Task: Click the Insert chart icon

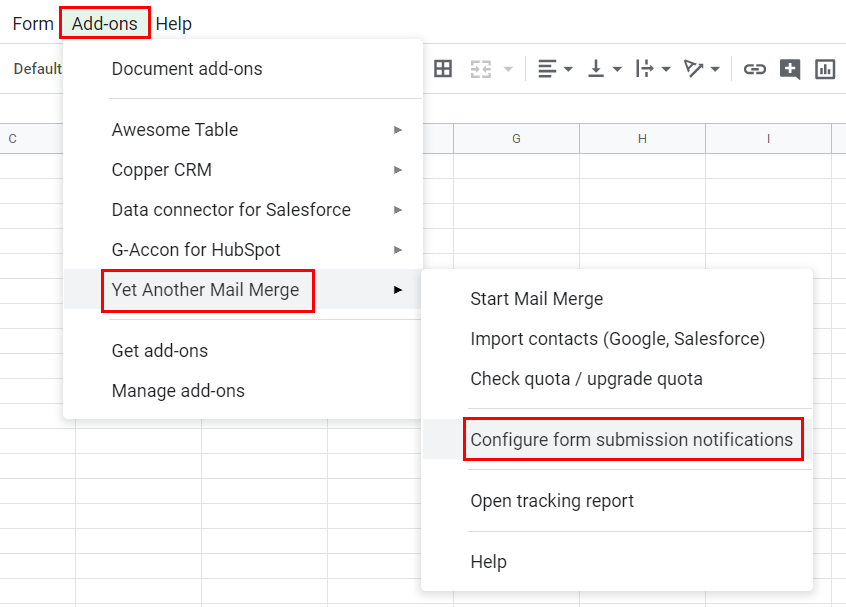Action: 825,69
